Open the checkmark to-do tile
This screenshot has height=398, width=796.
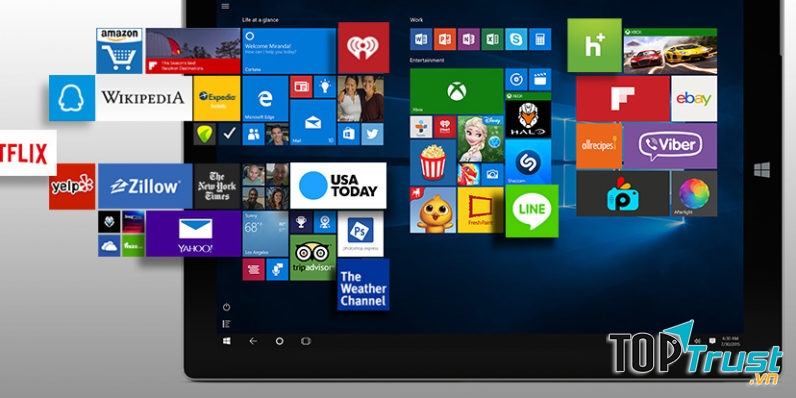point(229,134)
